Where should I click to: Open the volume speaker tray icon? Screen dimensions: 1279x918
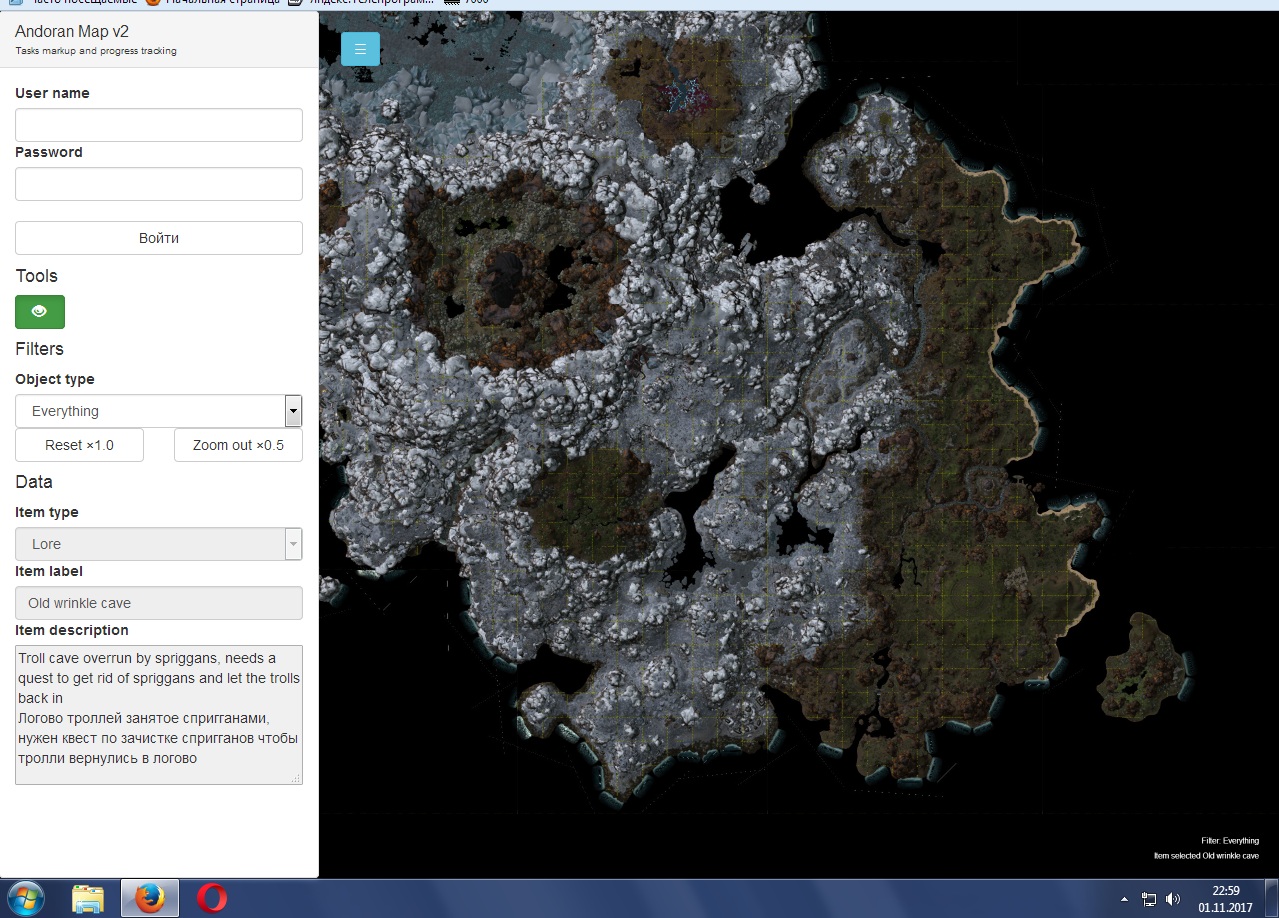coord(1172,899)
